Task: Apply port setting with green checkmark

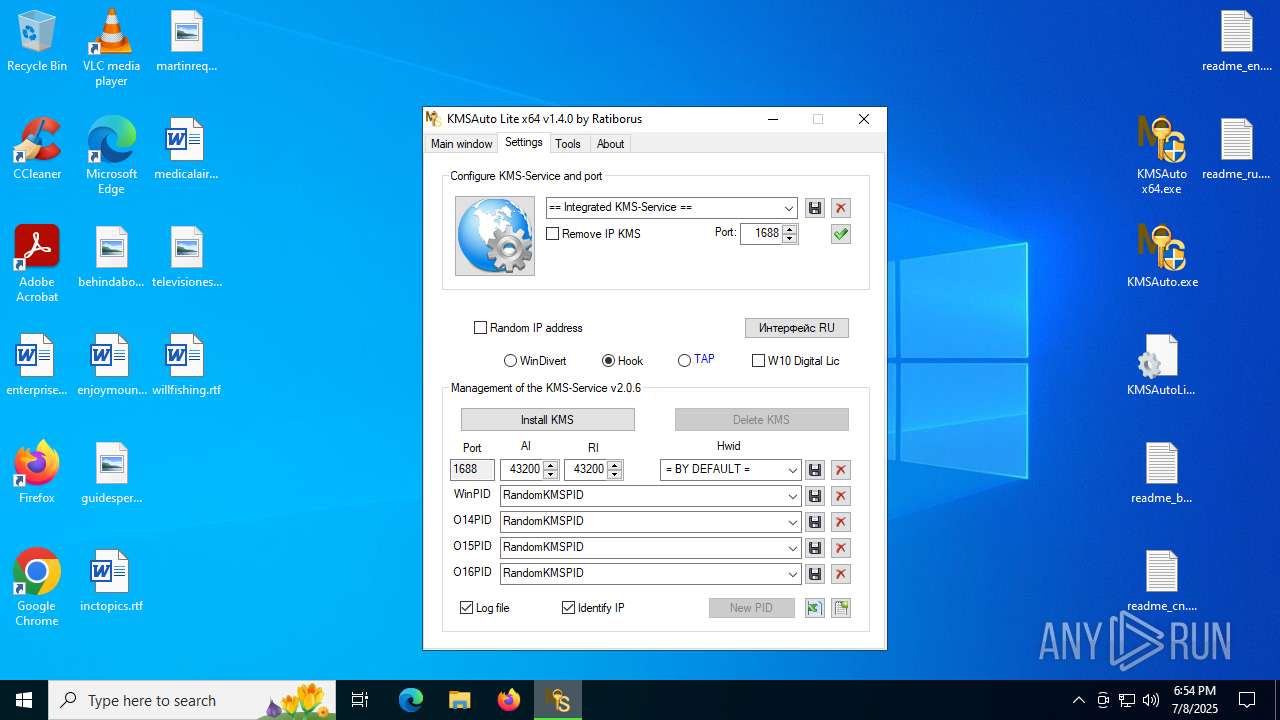Action: pos(841,234)
